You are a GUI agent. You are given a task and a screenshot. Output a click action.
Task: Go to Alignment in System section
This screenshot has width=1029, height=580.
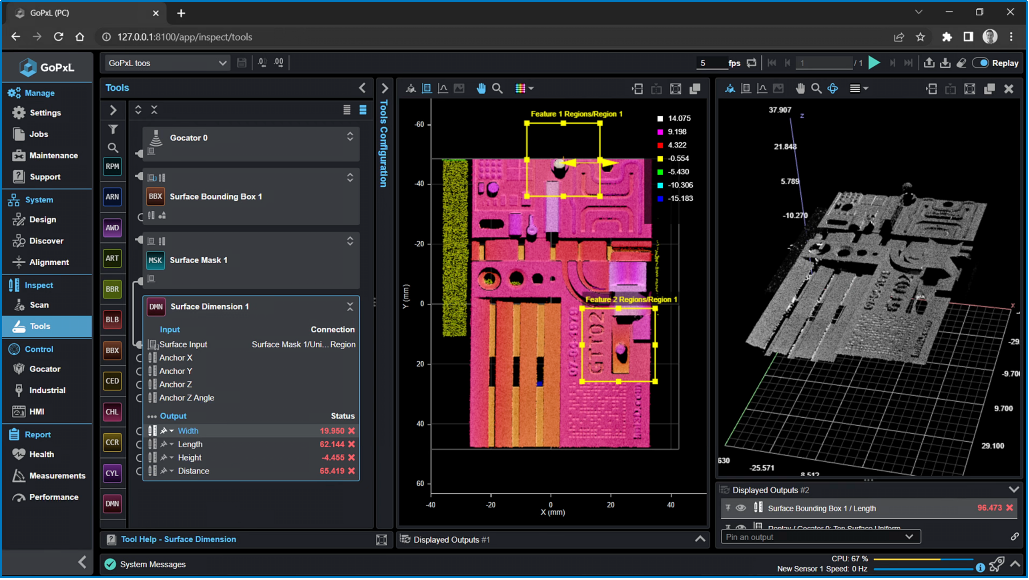(49, 262)
